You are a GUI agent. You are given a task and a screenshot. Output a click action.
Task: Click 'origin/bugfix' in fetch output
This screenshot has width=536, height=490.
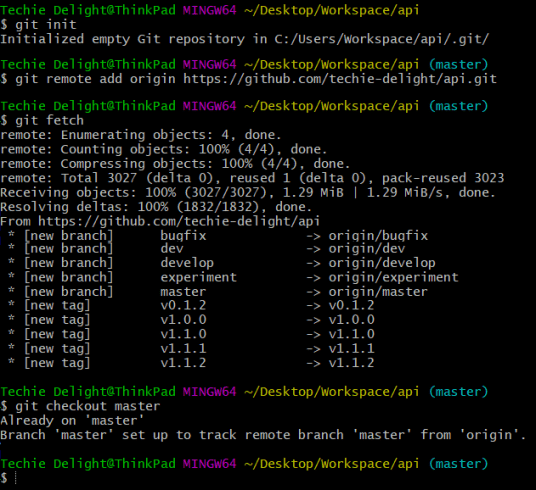click(x=378, y=236)
